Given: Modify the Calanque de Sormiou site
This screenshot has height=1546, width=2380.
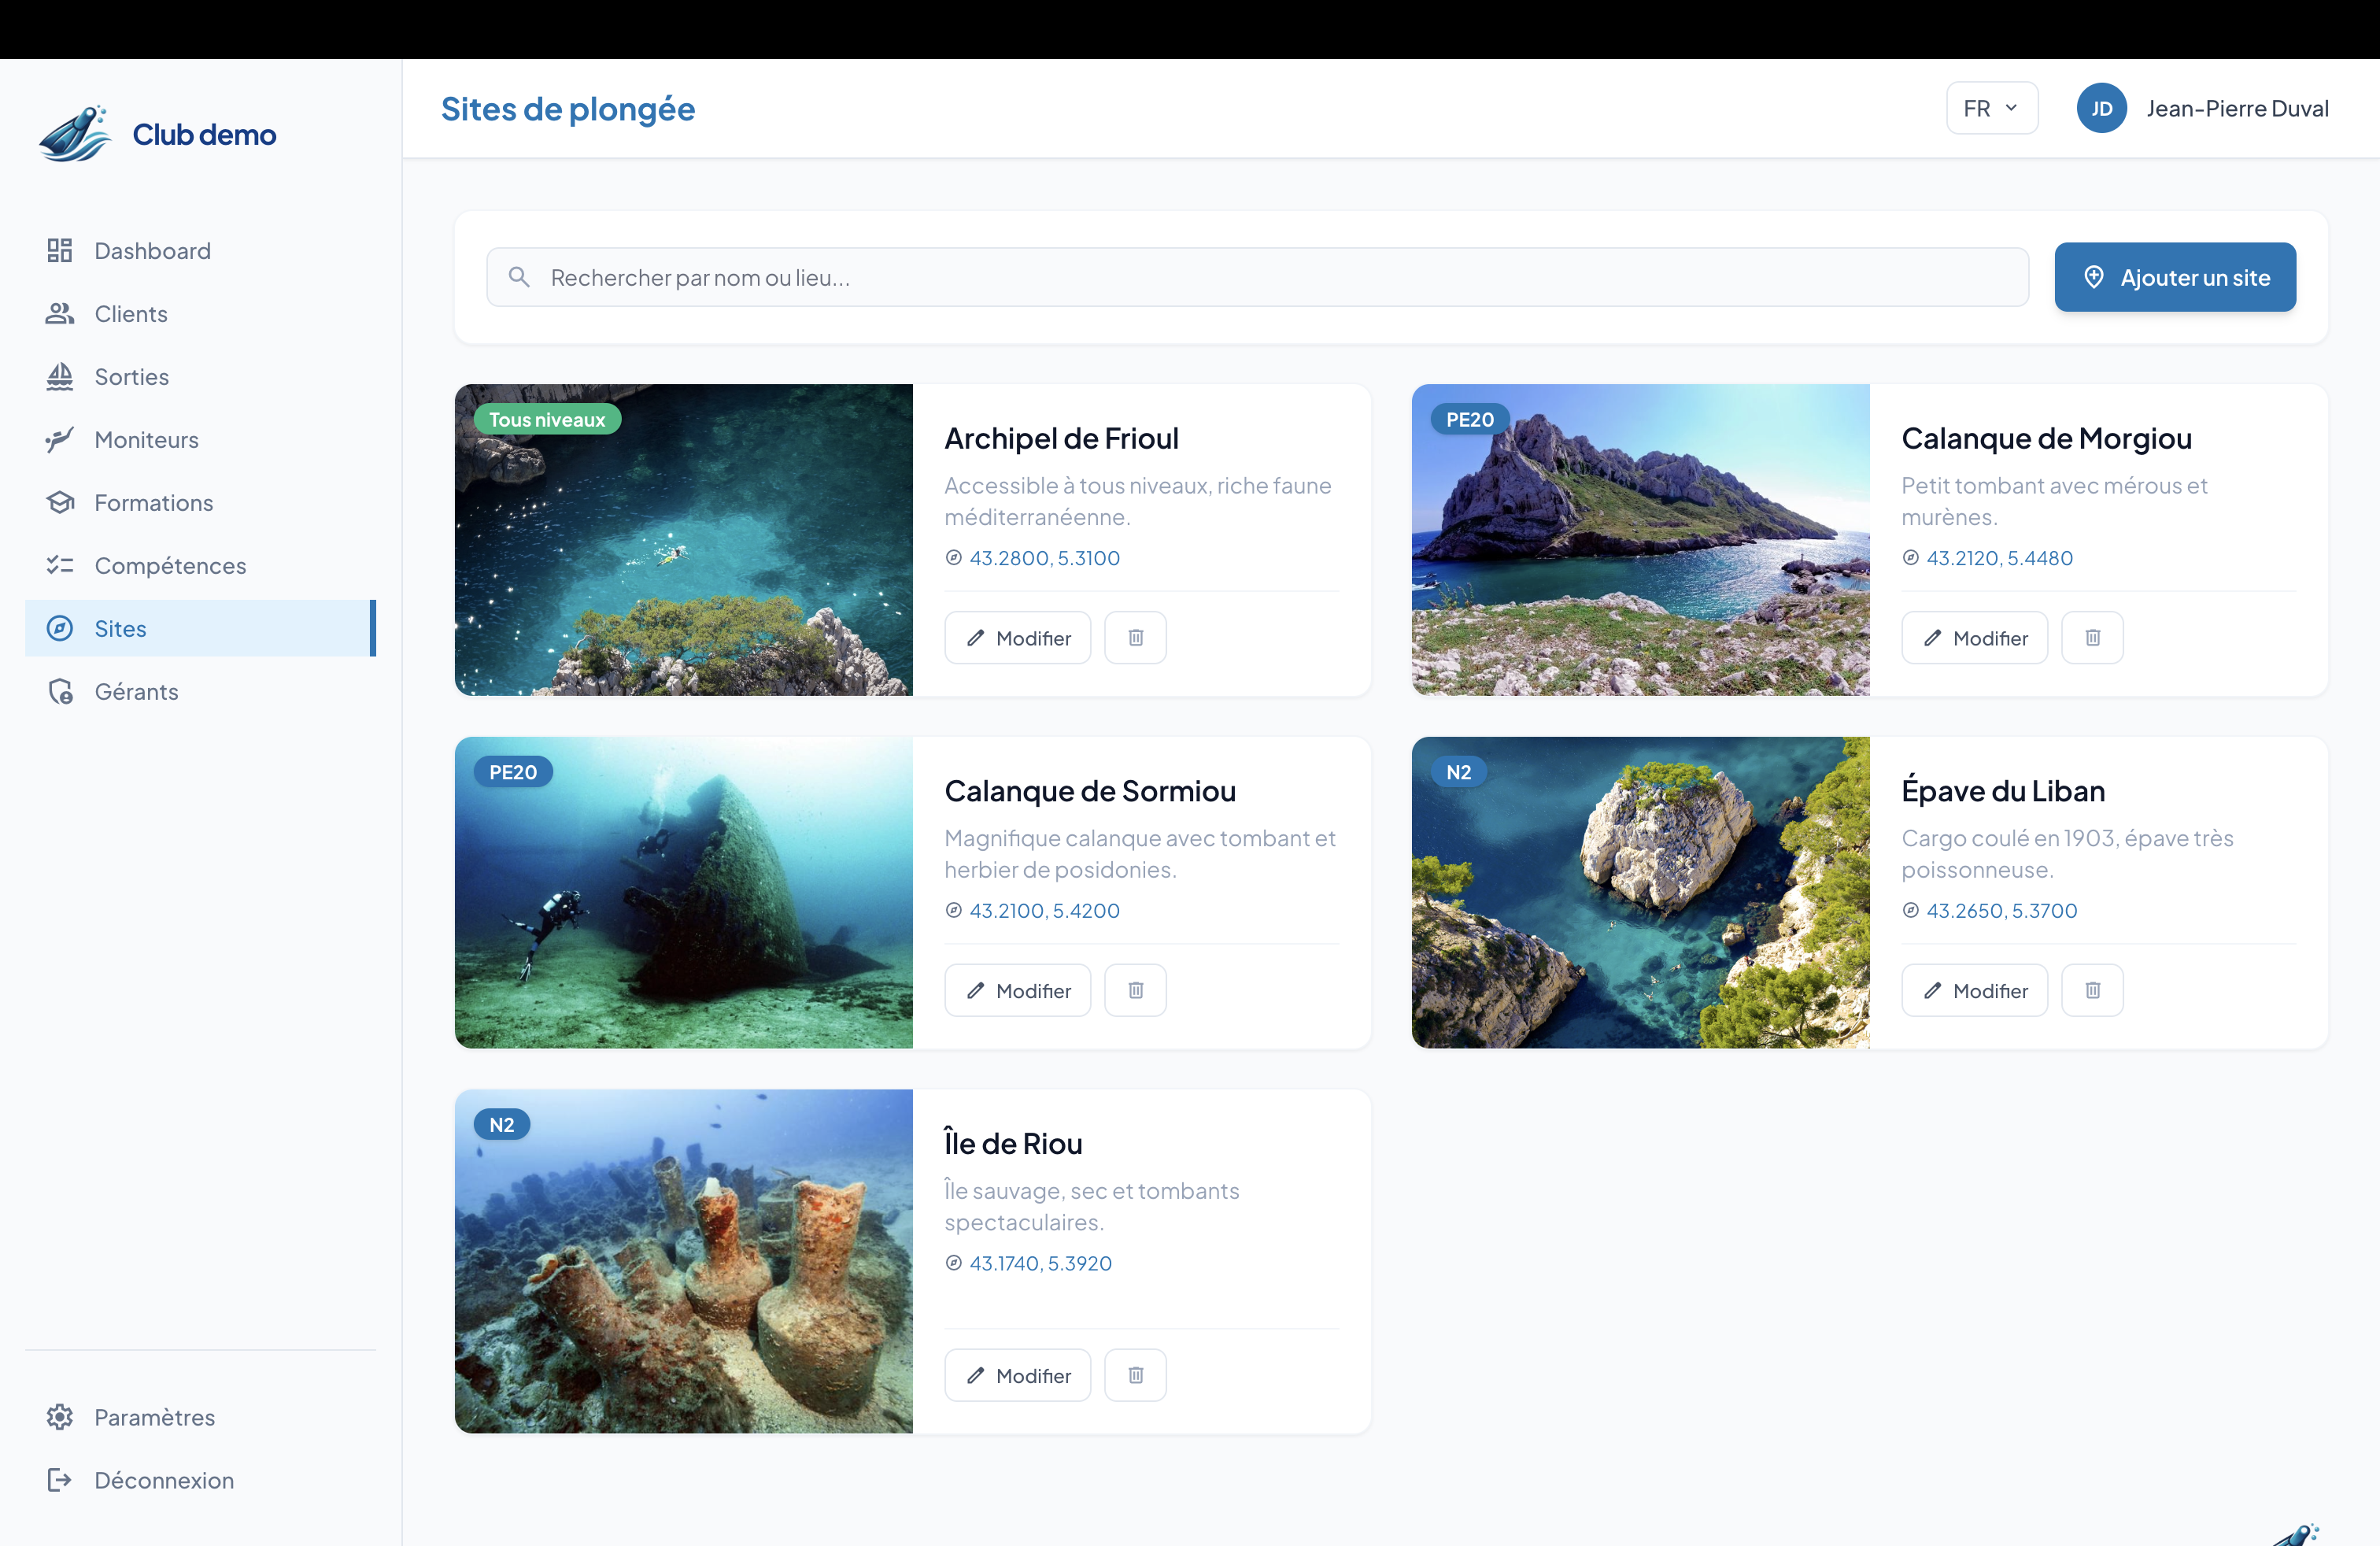Looking at the screenshot, I should (x=1017, y=990).
